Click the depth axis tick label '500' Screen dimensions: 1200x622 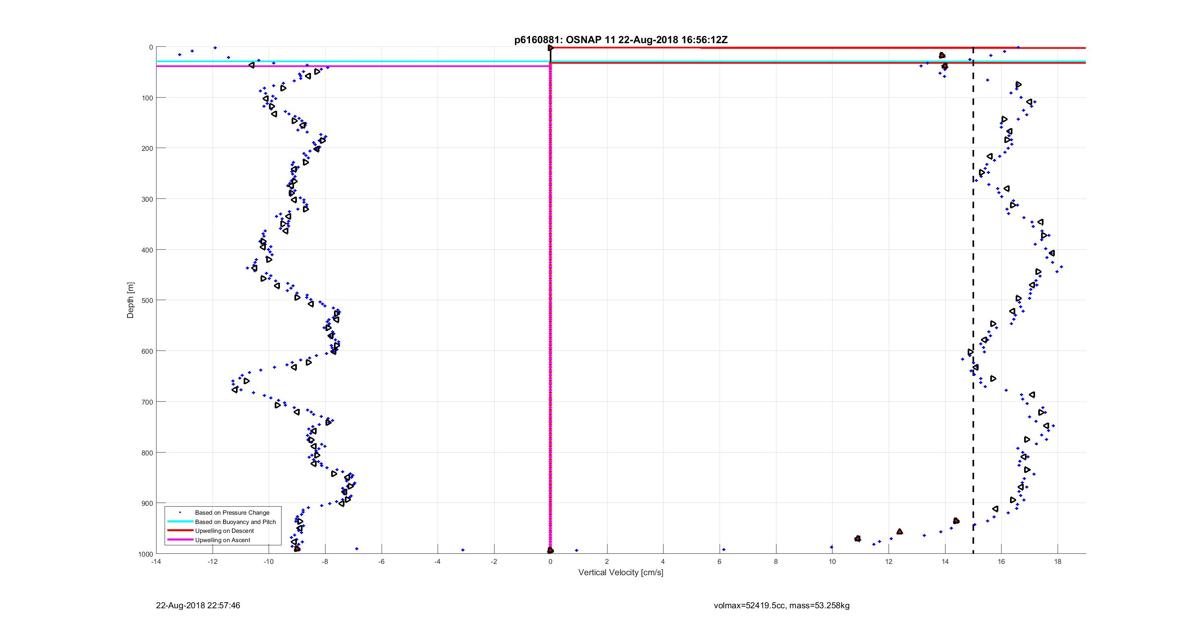click(146, 300)
